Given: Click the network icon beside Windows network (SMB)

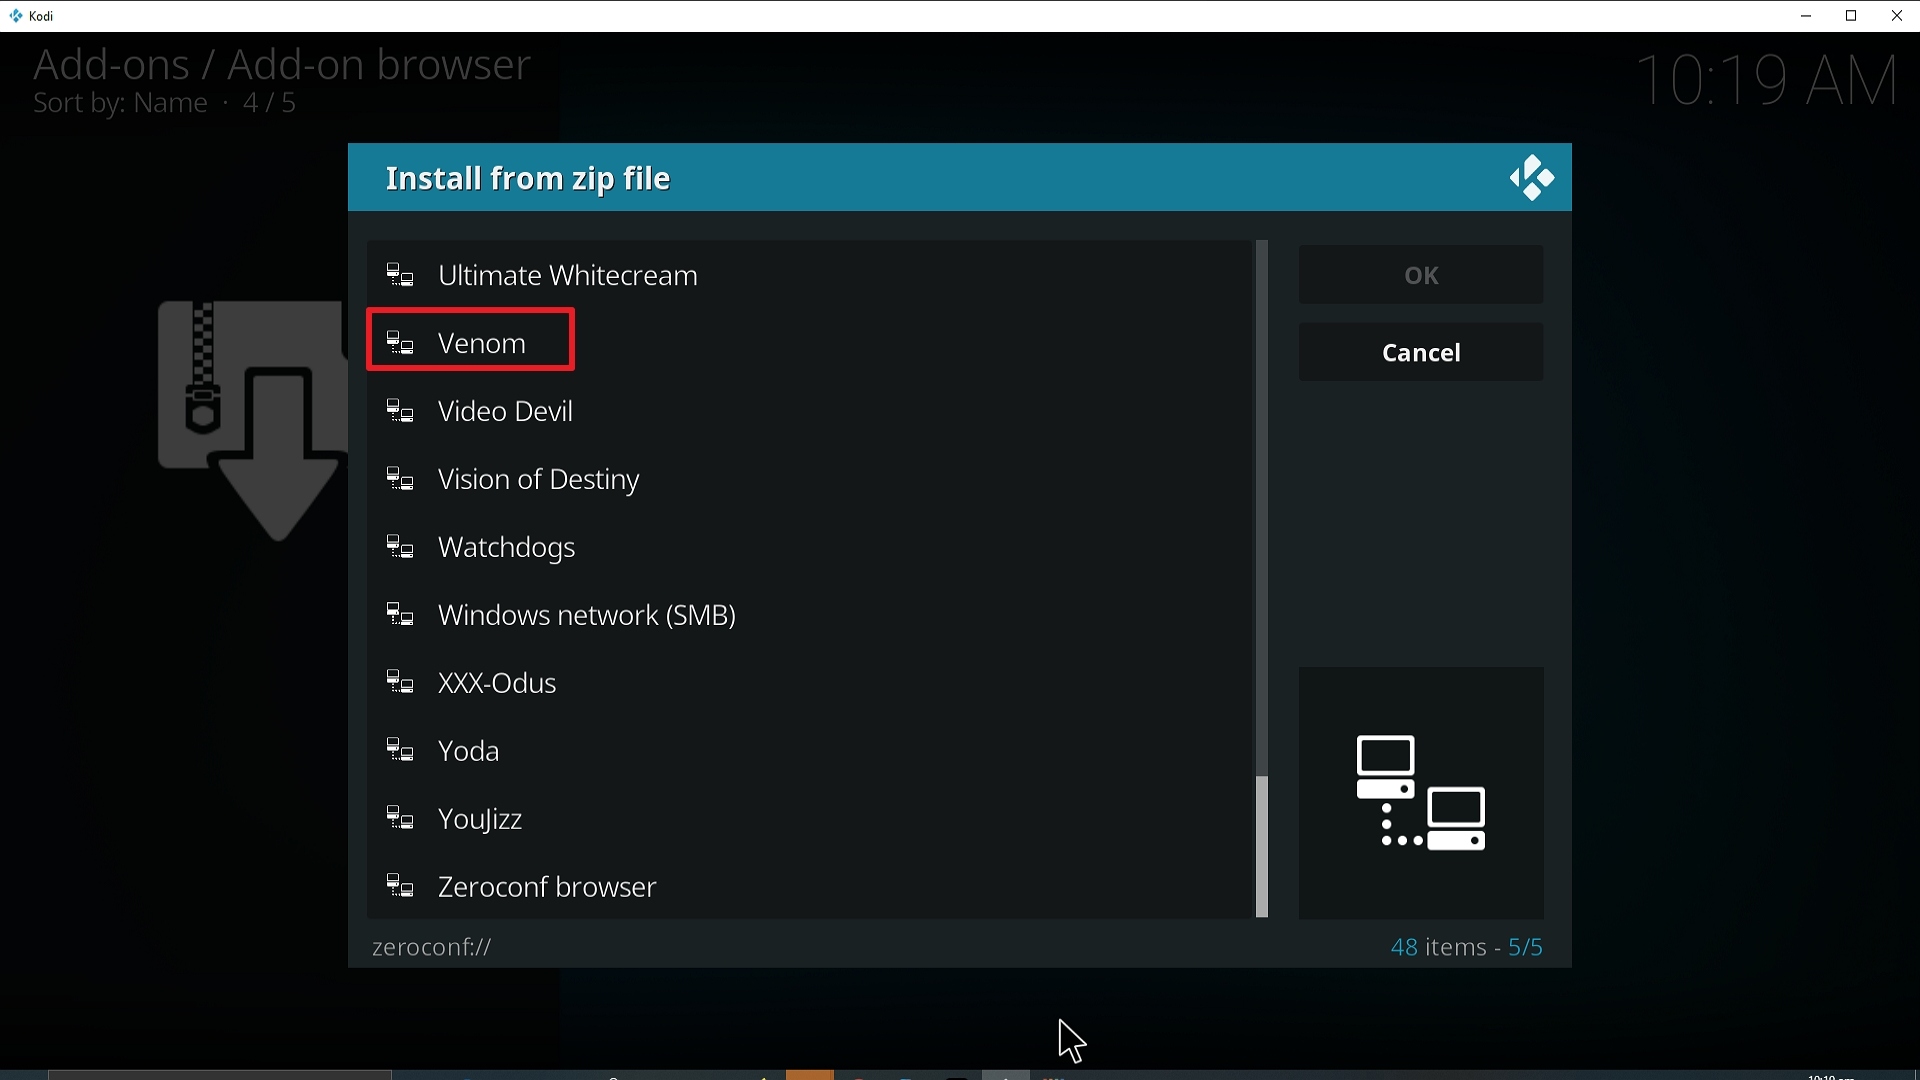Looking at the screenshot, I should [x=401, y=616].
